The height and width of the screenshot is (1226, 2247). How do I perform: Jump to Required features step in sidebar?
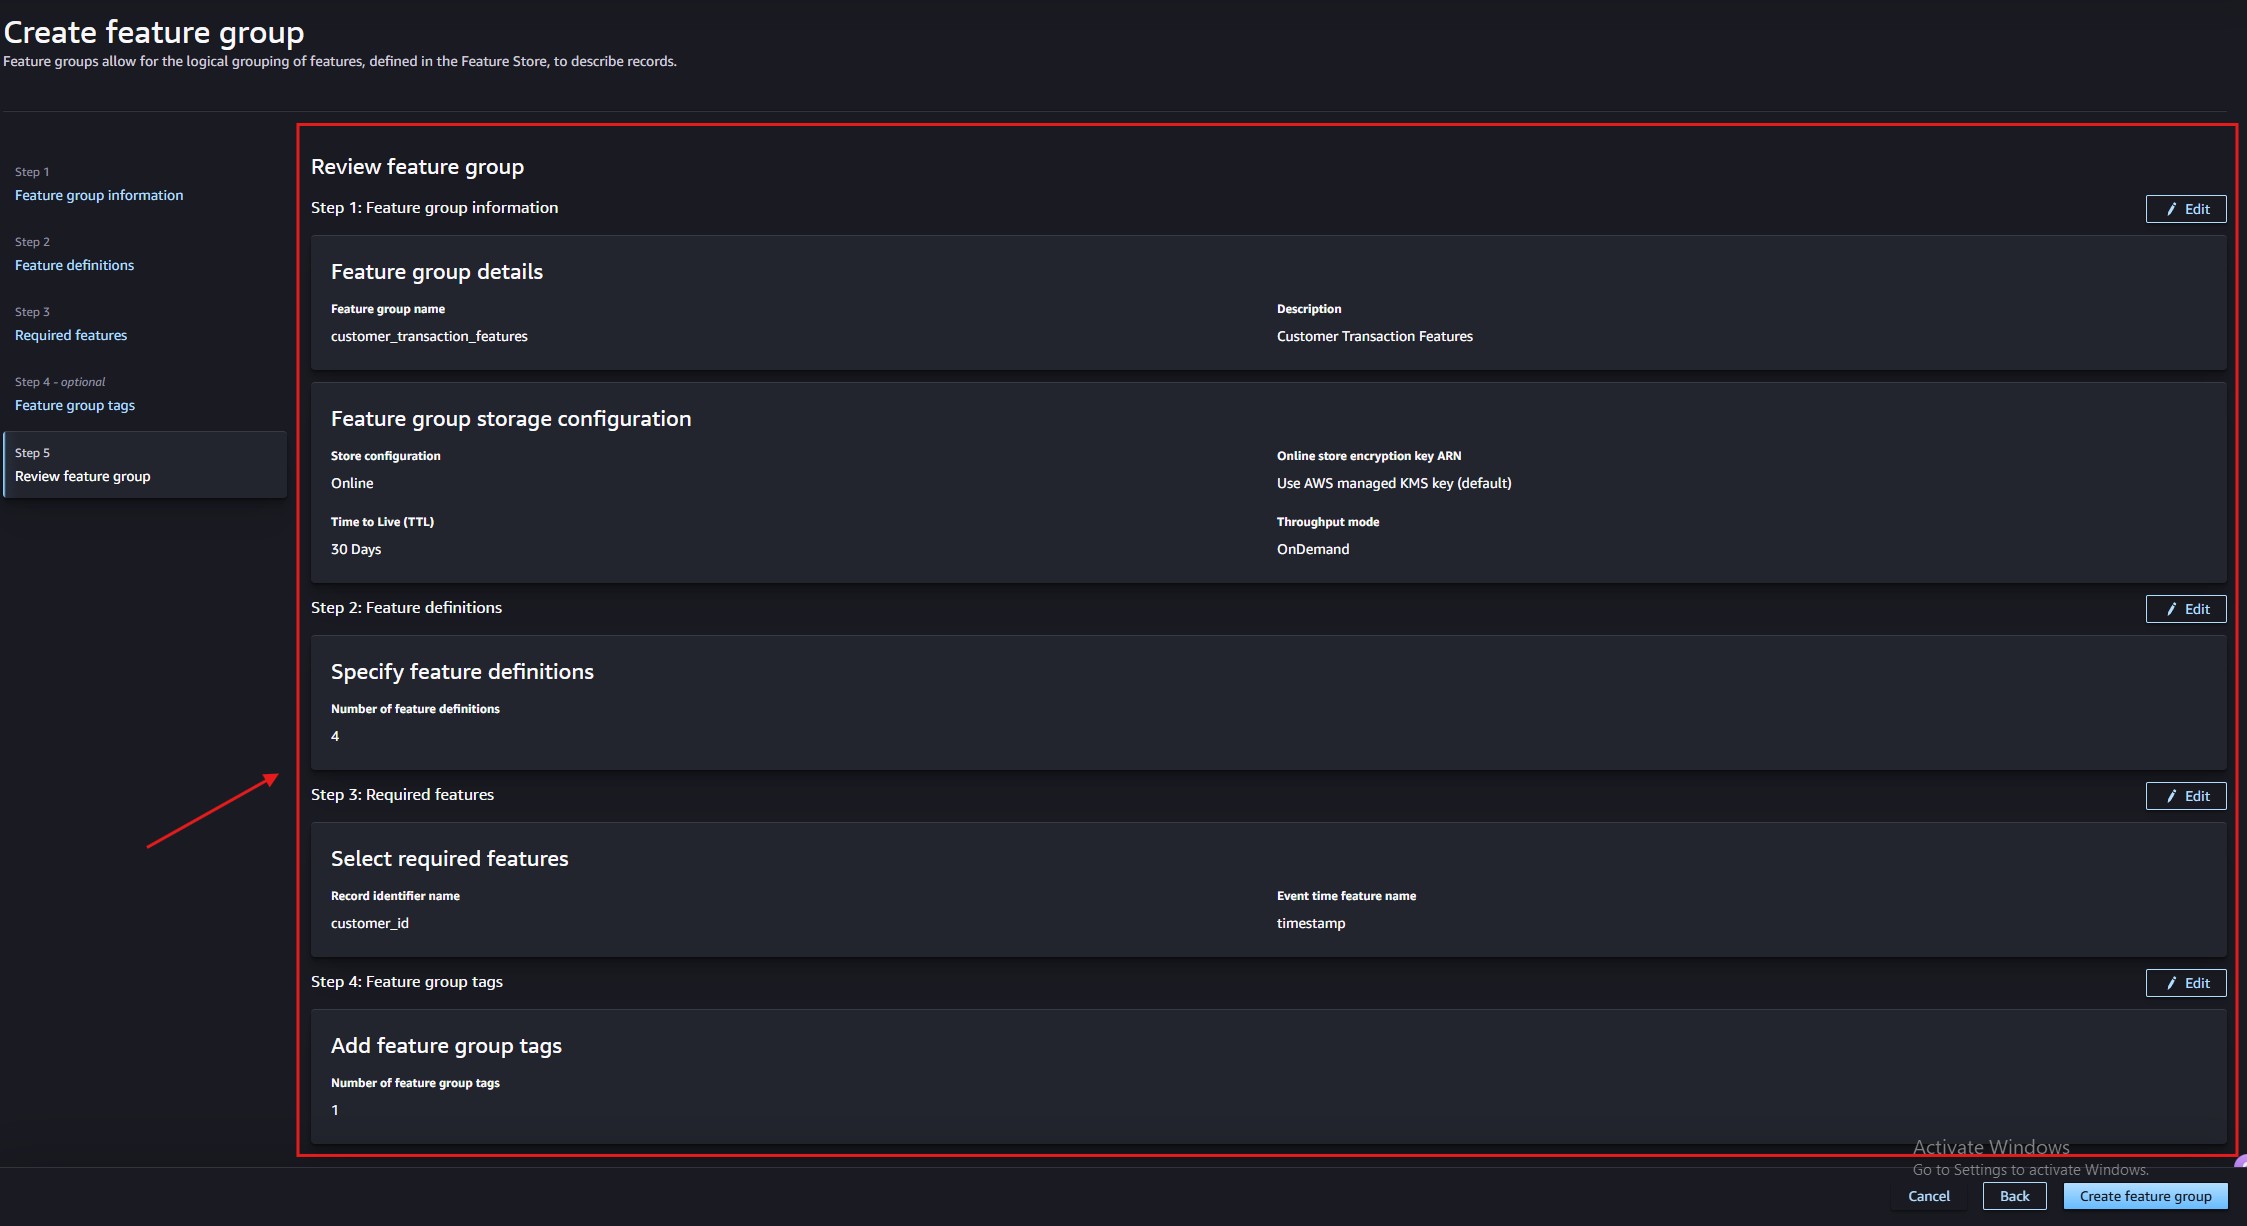point(71,335)
